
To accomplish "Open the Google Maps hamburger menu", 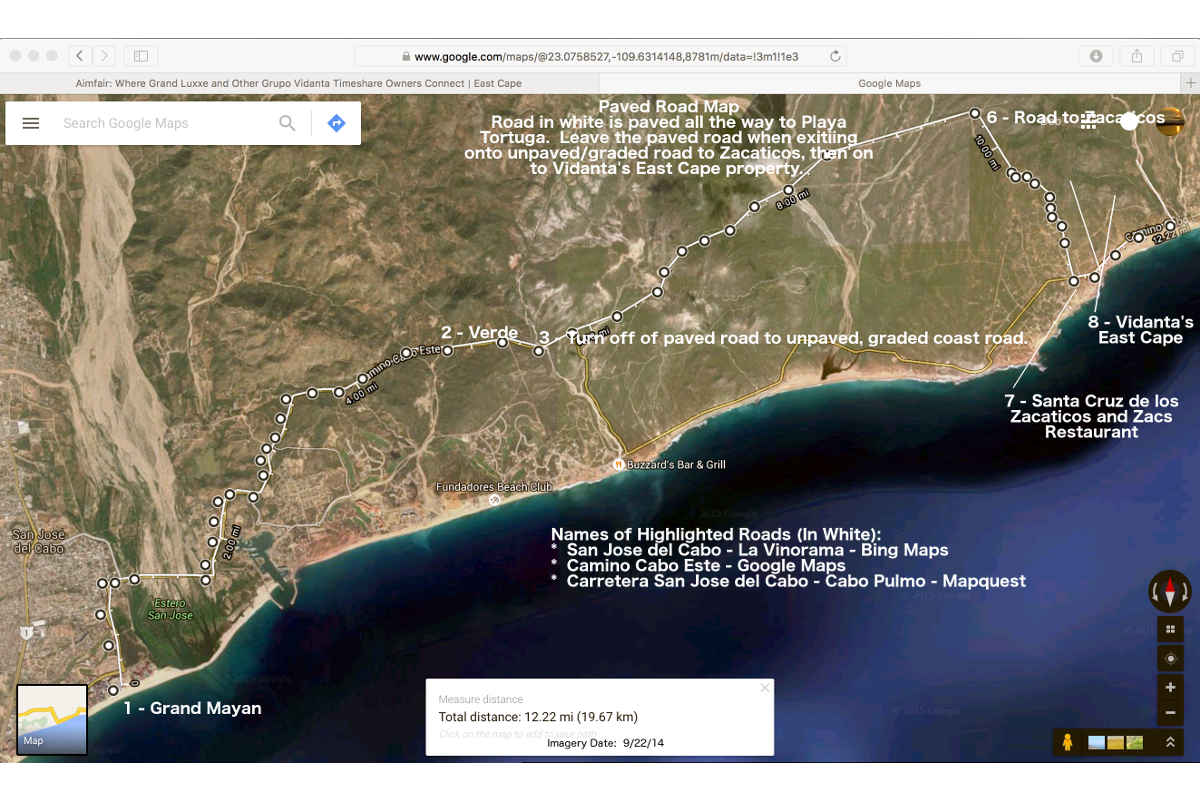I will [31, 123].
